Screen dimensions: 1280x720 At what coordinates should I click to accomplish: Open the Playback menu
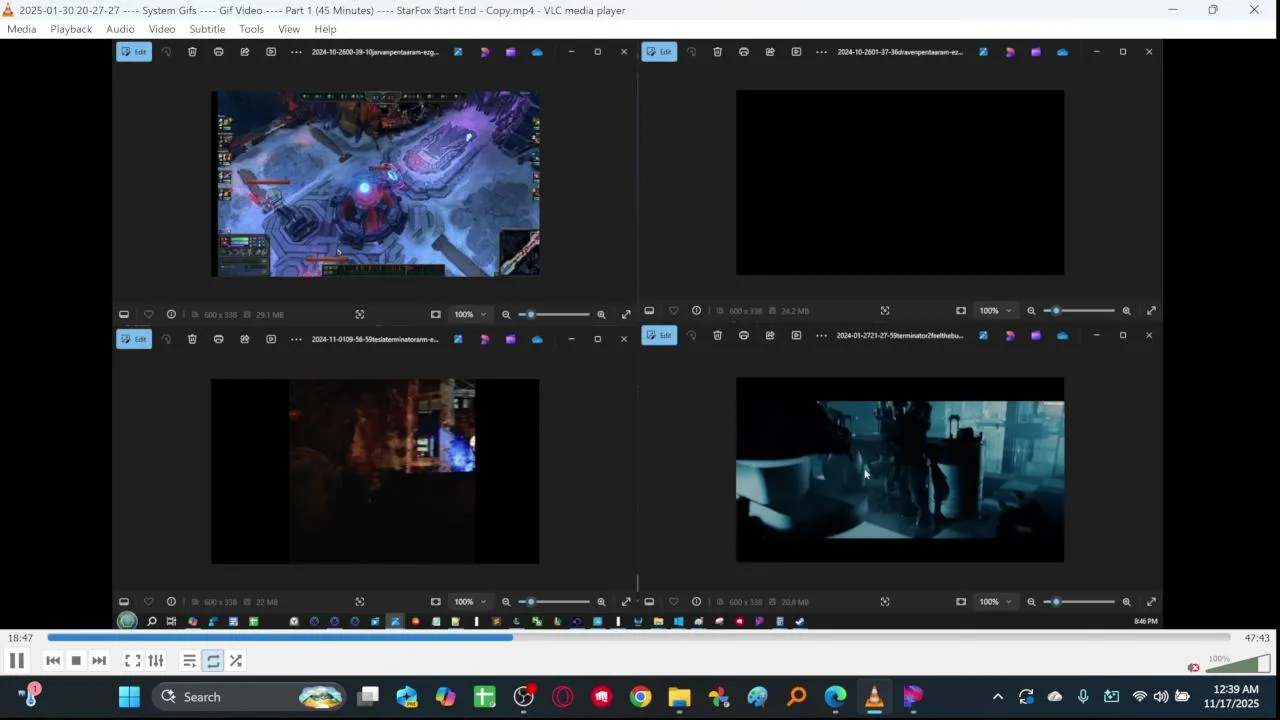pos(71,29)
